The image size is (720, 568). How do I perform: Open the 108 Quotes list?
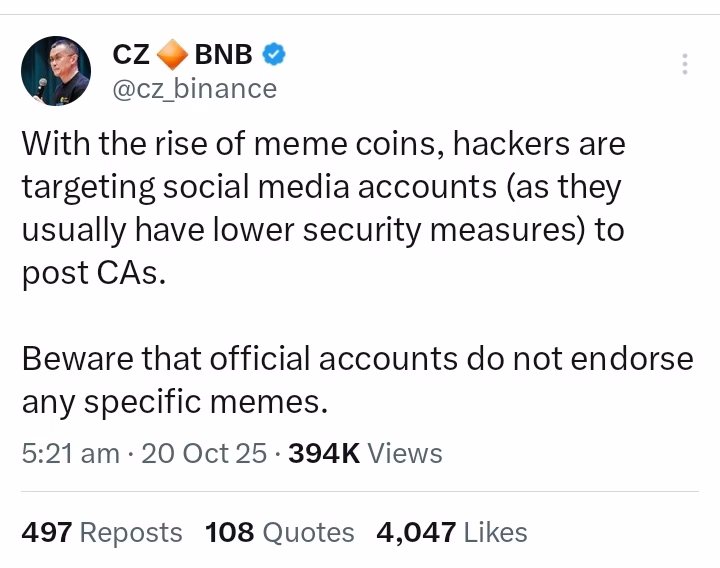point(280,533)
